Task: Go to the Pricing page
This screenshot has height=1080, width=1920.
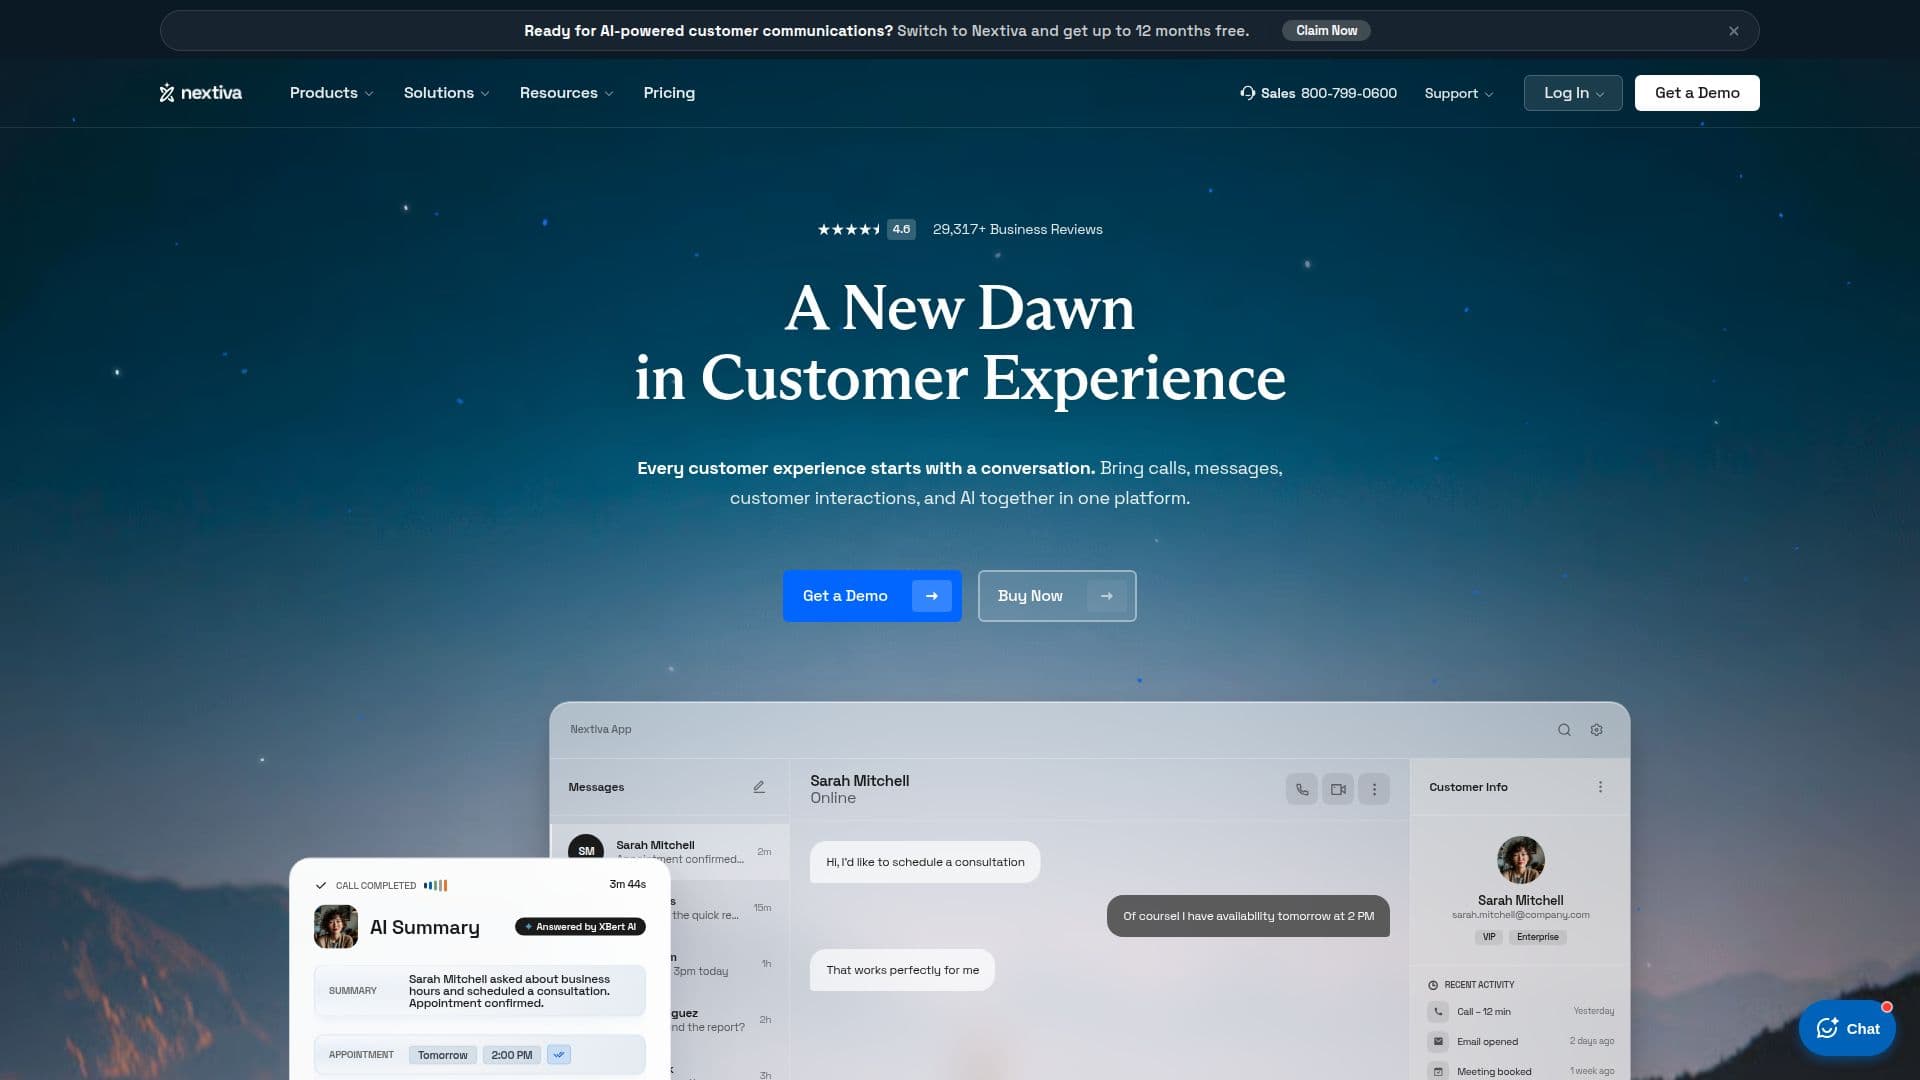Action: click(669, 93)
